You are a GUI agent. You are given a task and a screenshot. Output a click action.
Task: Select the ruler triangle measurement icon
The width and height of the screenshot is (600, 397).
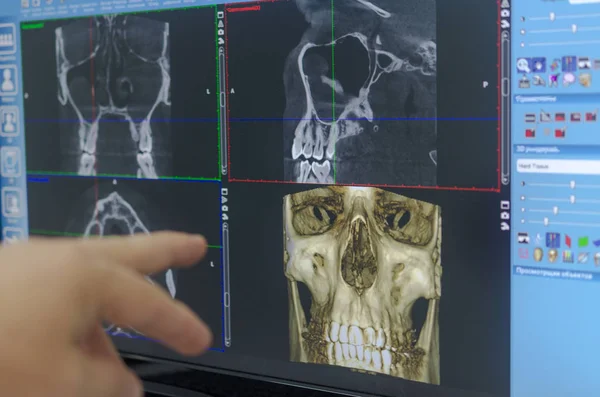click(x=545, y=116)
